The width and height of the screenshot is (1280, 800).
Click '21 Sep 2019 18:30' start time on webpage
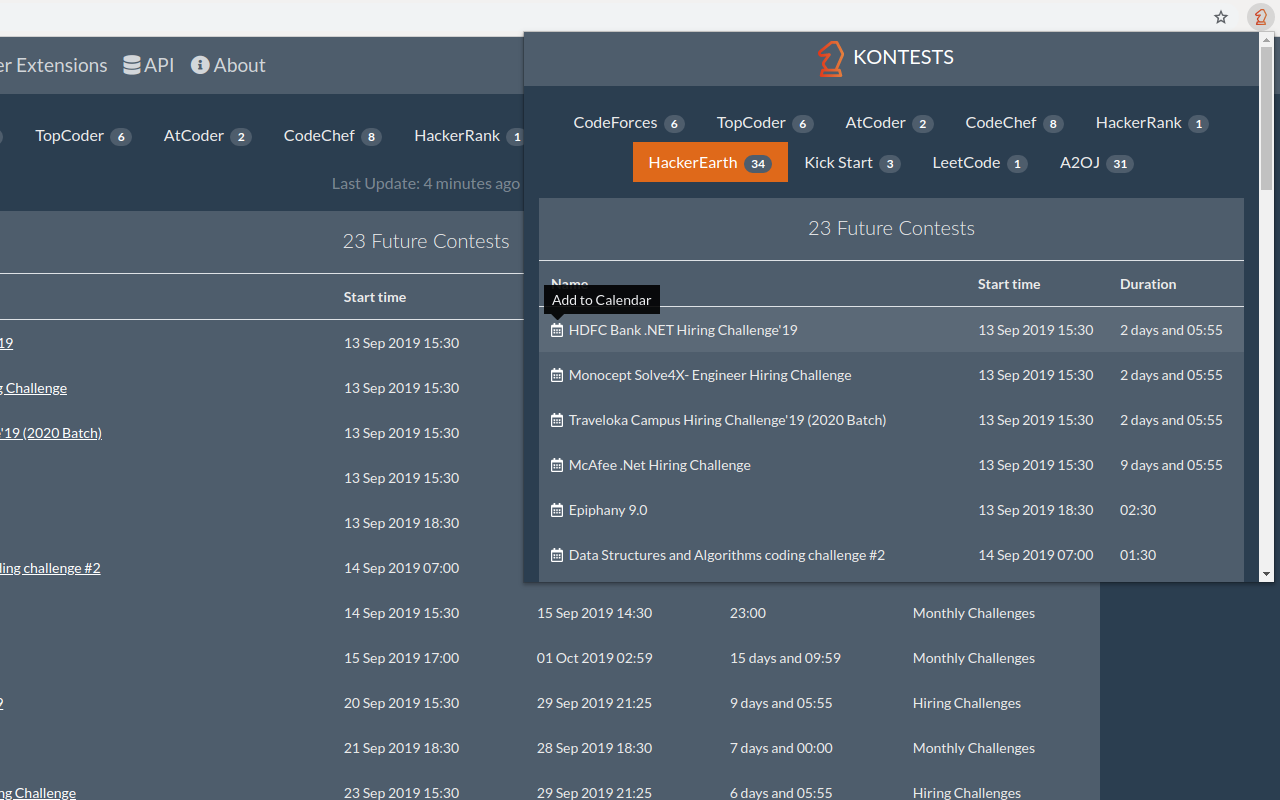pyautogui.click(x=402, y=748)
